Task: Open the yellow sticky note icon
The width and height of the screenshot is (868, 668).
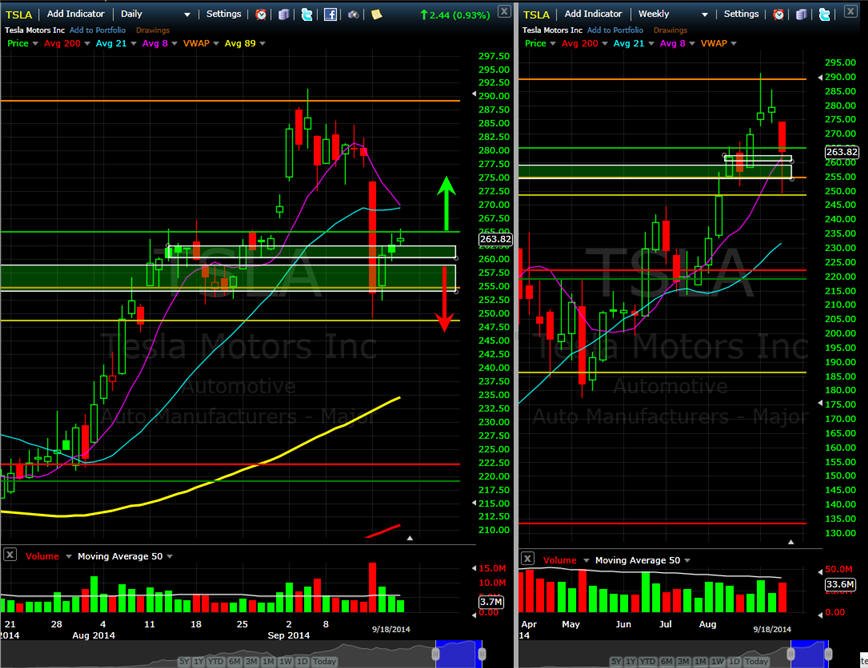Action: pos(376,14)
